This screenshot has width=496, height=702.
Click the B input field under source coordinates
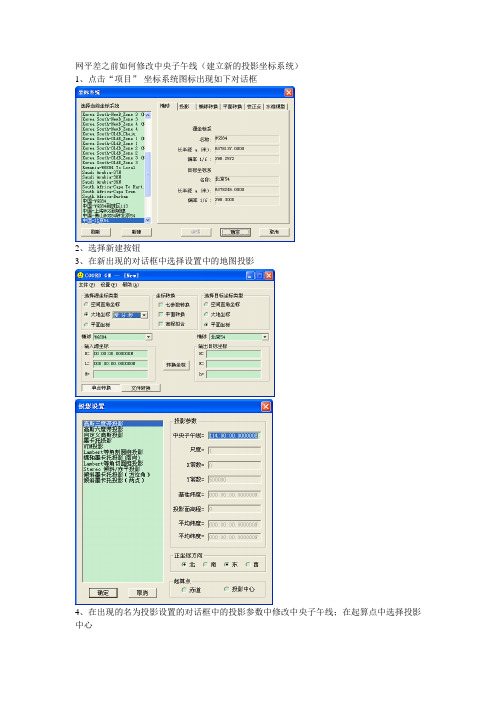120,354
